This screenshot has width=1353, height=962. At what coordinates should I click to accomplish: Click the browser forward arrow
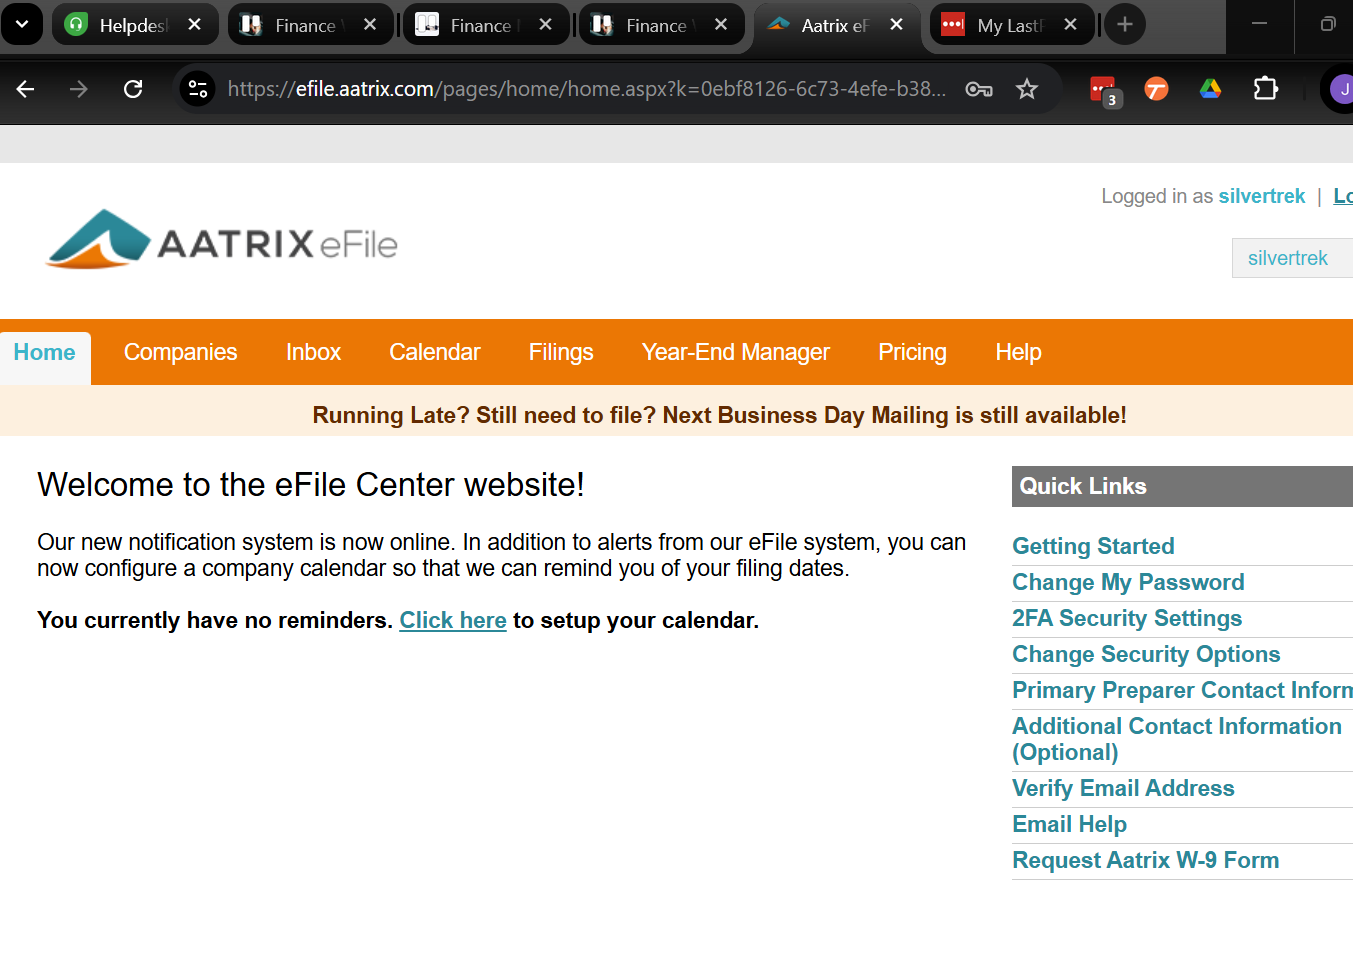[79, 89]
